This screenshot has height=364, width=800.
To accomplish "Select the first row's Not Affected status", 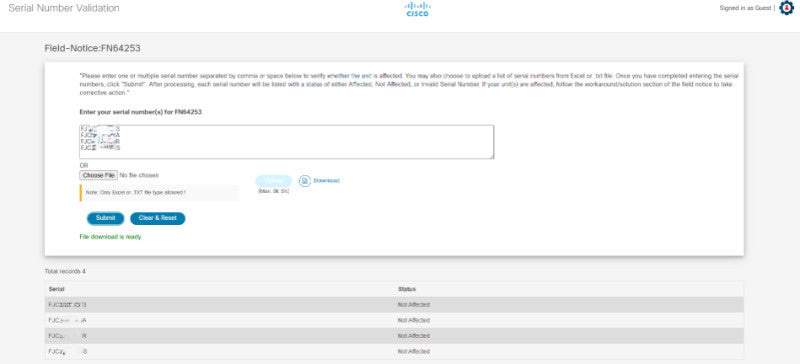I will click(x=414, y=305).
